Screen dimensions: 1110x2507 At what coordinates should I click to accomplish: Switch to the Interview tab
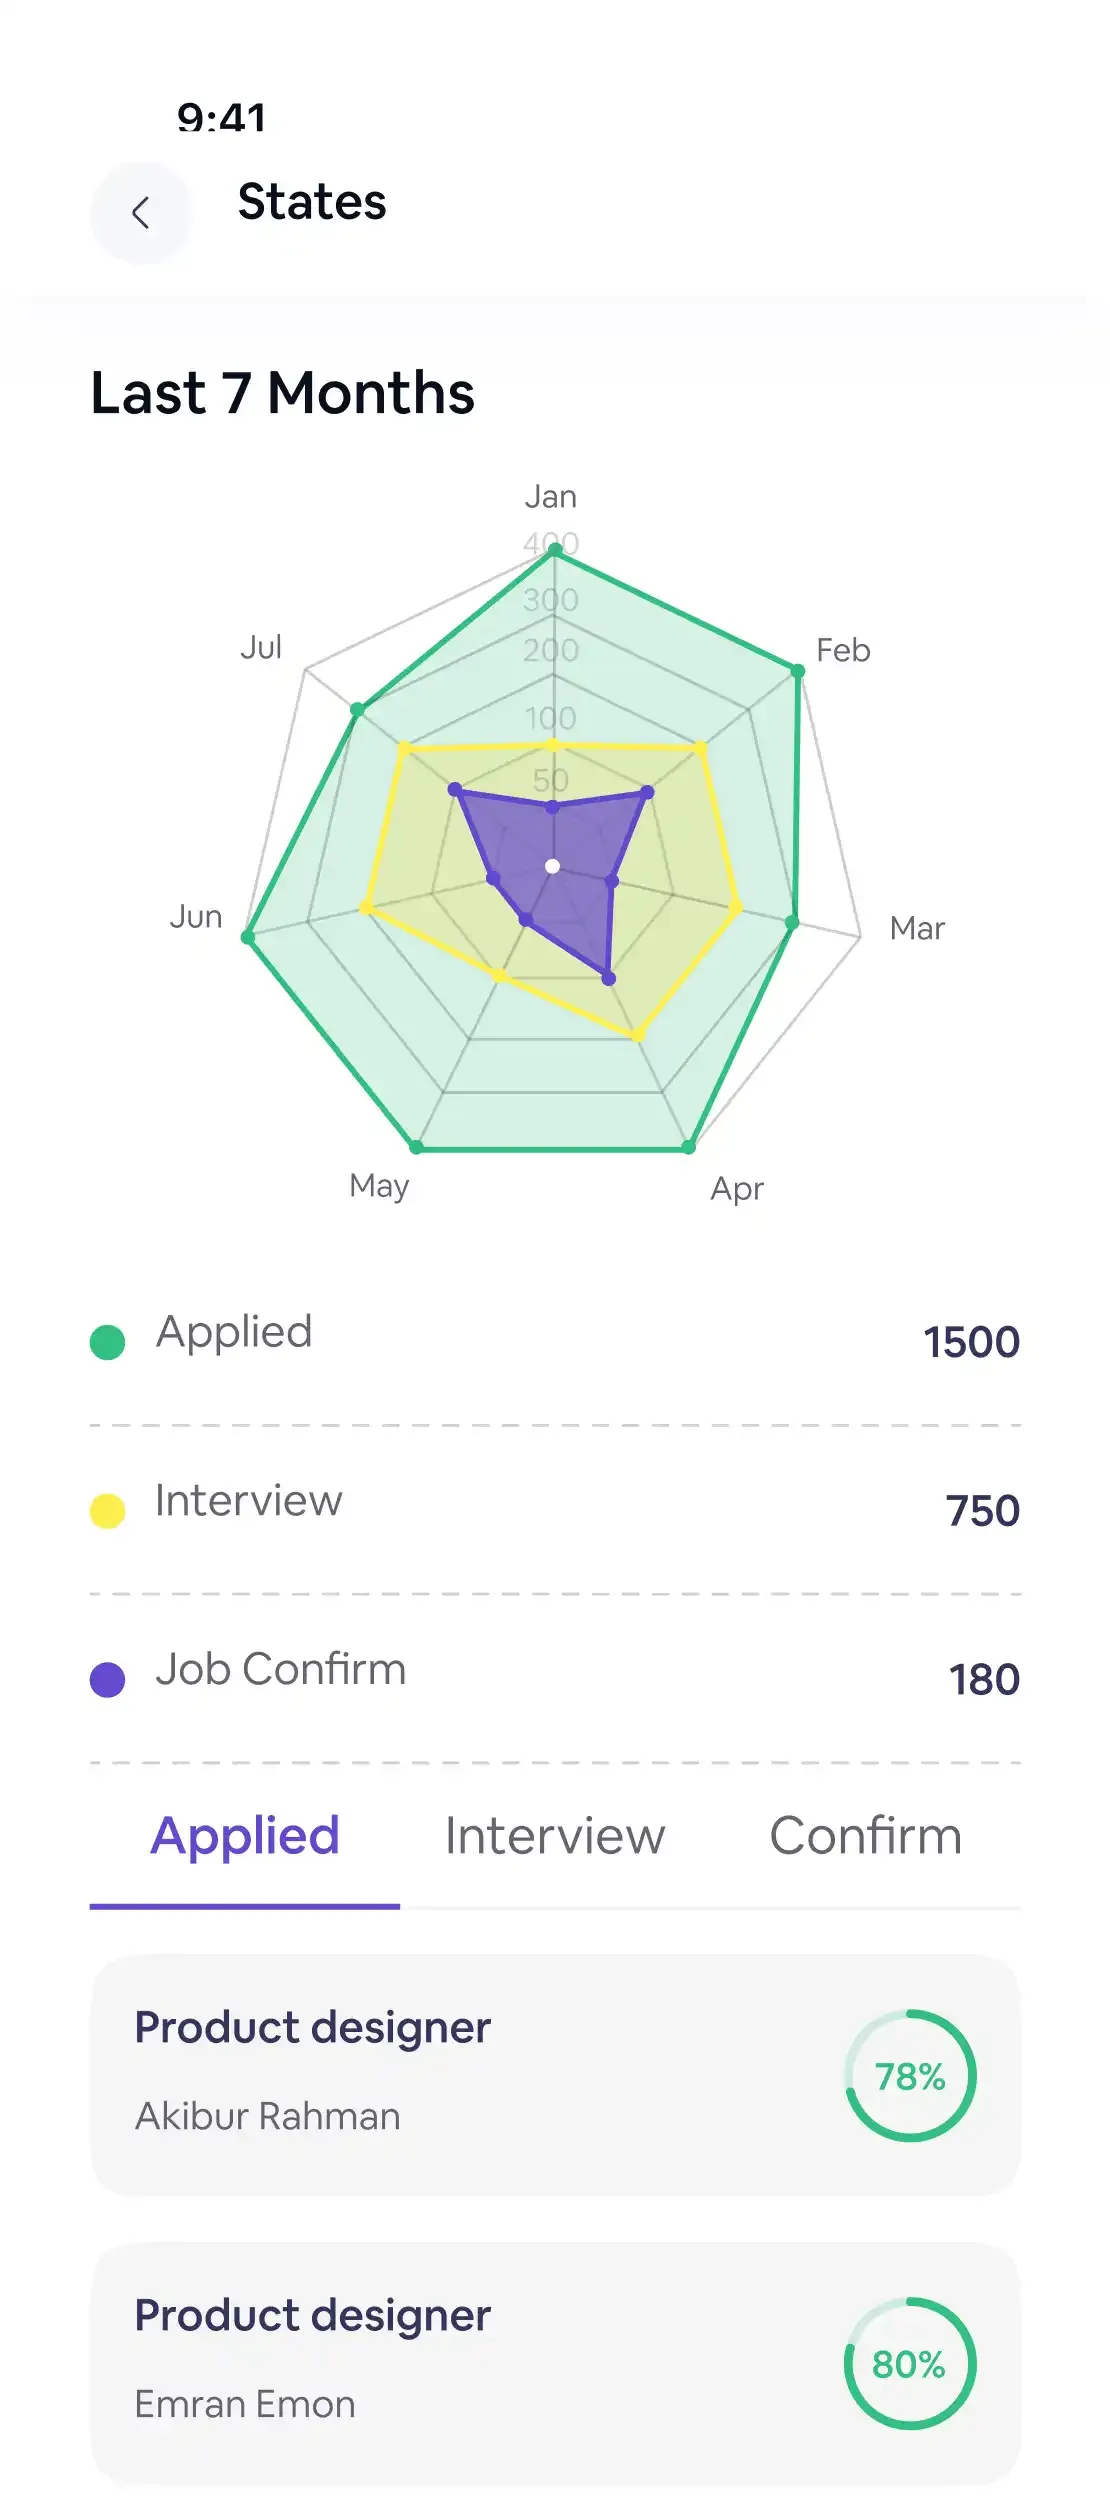click(555, 1836)
